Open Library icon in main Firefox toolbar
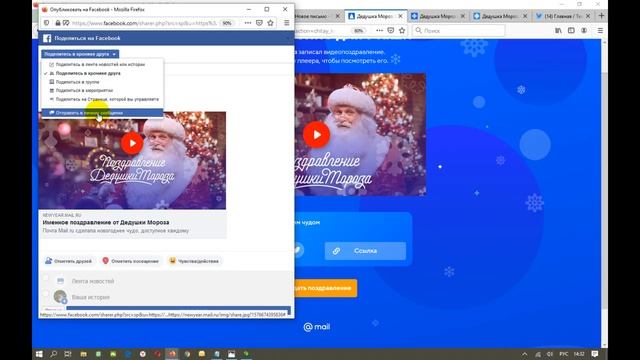The height and width of the screenshot is (360, 640). point(558,31)
